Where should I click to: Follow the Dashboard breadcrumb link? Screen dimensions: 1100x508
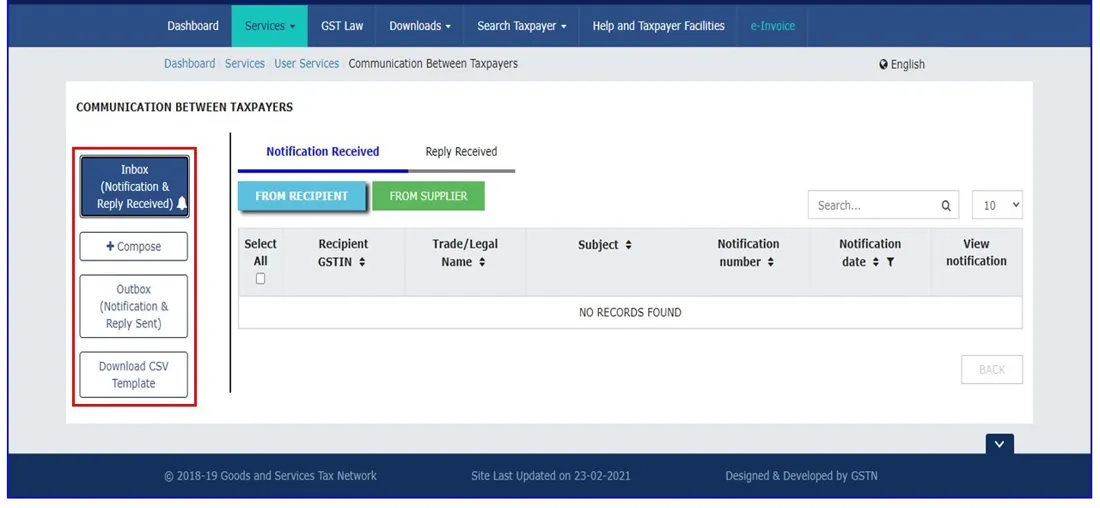[x=189, y=63]
